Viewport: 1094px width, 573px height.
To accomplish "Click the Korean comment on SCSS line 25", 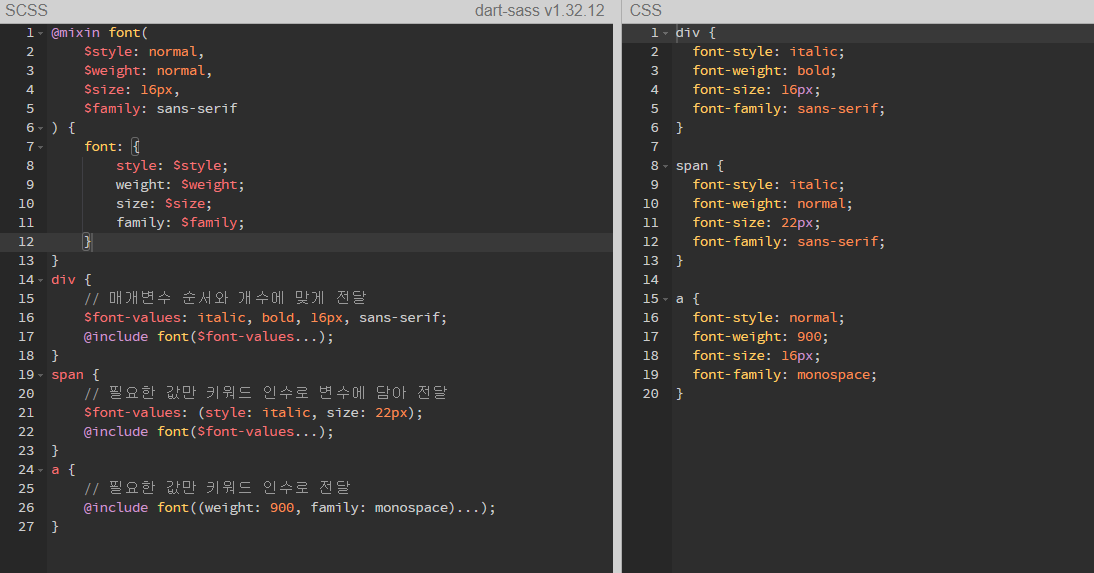I will point(217,489).
